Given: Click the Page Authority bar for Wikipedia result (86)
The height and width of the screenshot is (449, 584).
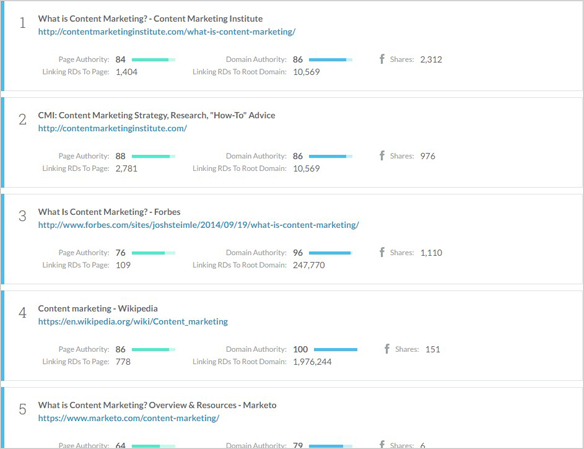Looking at the screenshot, I should coord(153,349).
